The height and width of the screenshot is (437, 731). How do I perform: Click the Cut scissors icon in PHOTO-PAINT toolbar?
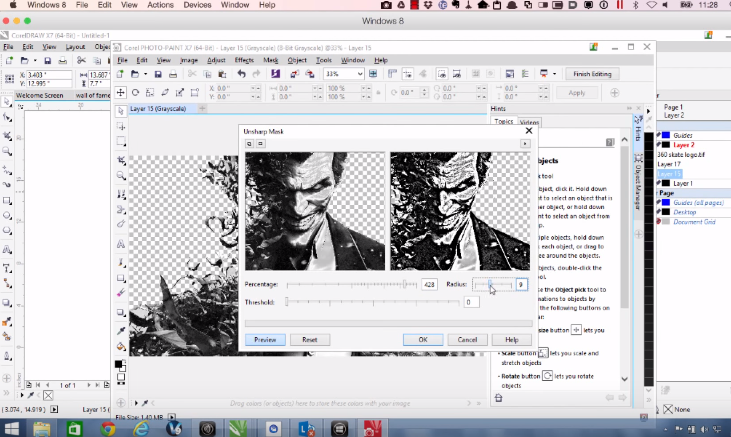pyautogui.click(x=192, y=74)
